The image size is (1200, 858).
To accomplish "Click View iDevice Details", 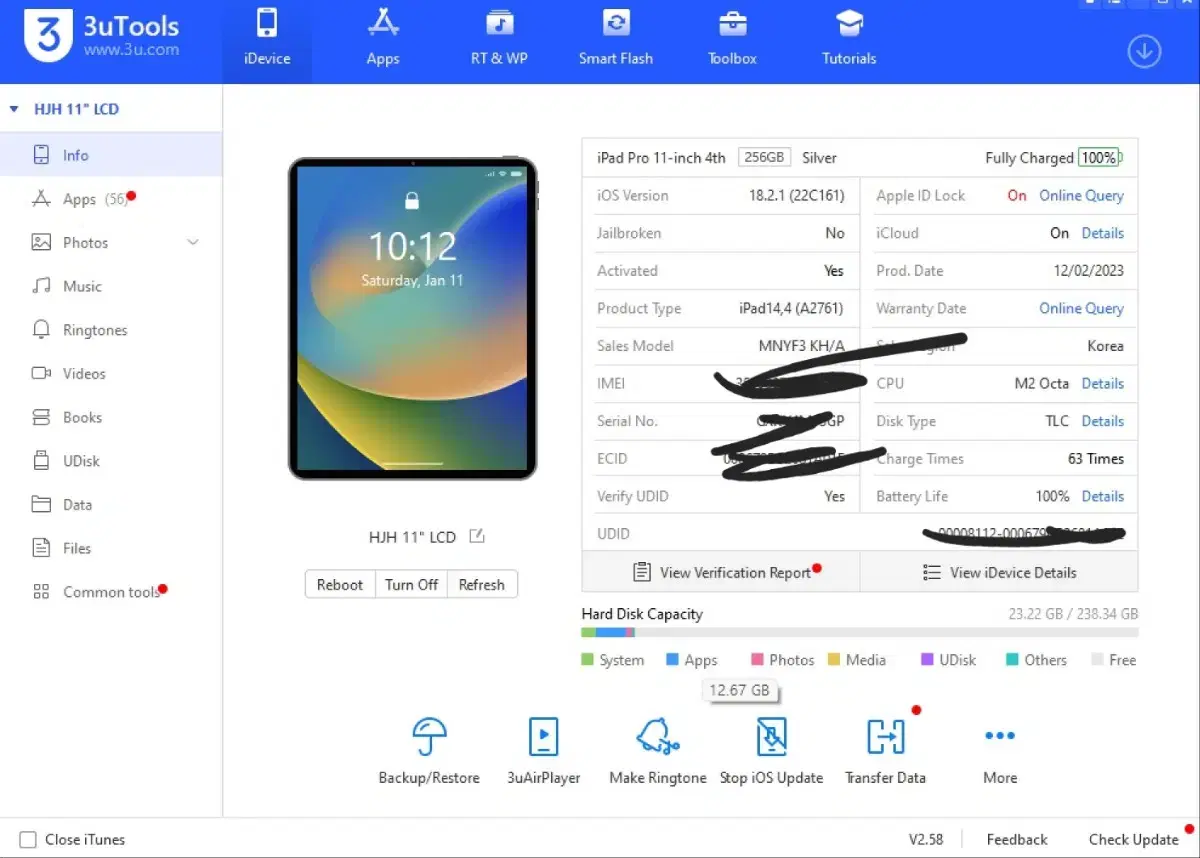I will point(999,572).
